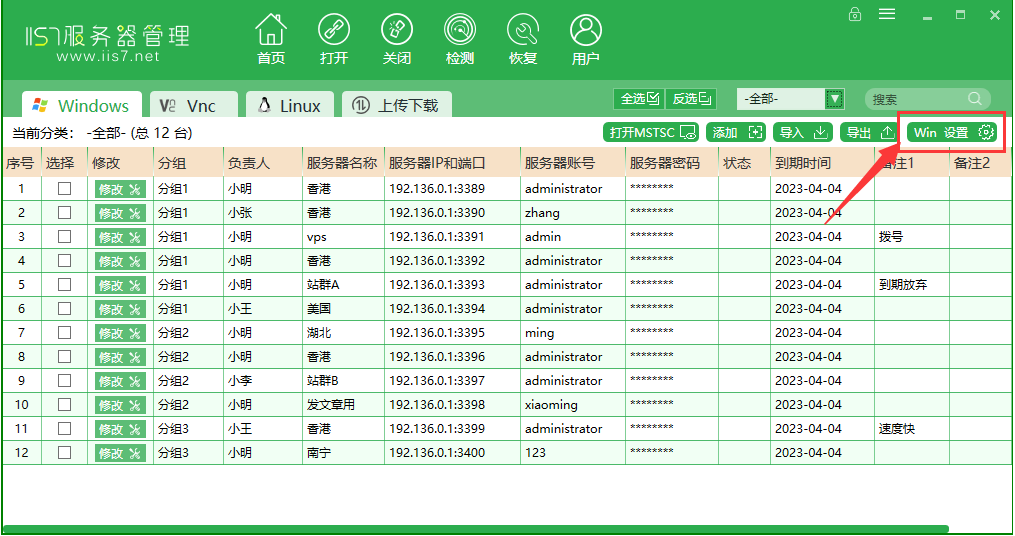The height and width of the screenshot is (536, 1015).
Task: Switch to the Windows tab
Action: [82, 105]
